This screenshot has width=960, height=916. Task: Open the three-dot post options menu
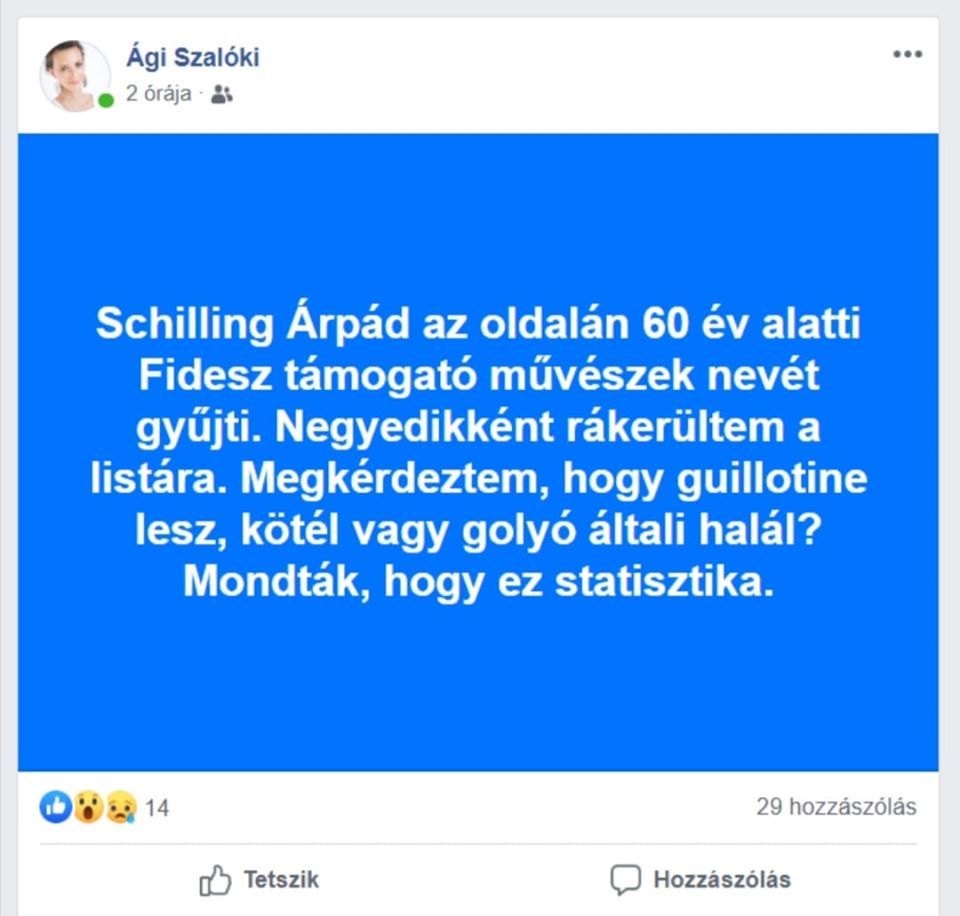pyautogui.click(x=907, y=54)
